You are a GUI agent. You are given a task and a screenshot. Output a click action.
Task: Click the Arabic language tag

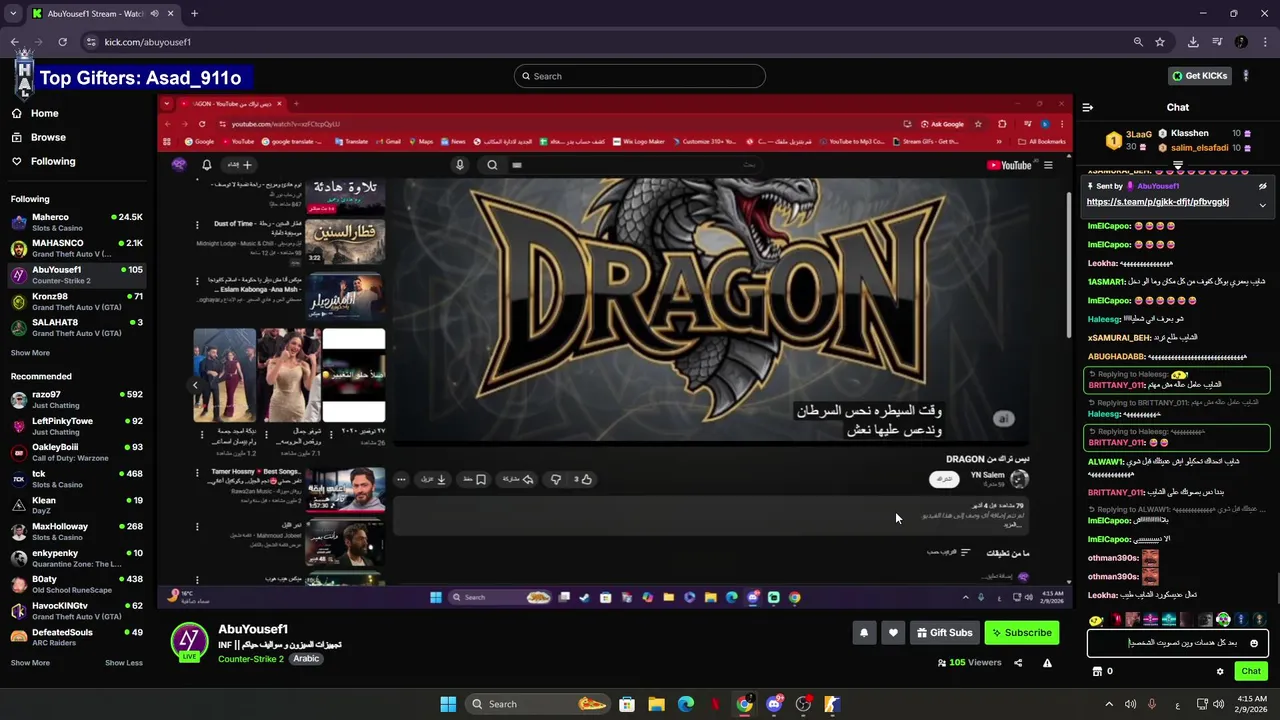point(306,659)
